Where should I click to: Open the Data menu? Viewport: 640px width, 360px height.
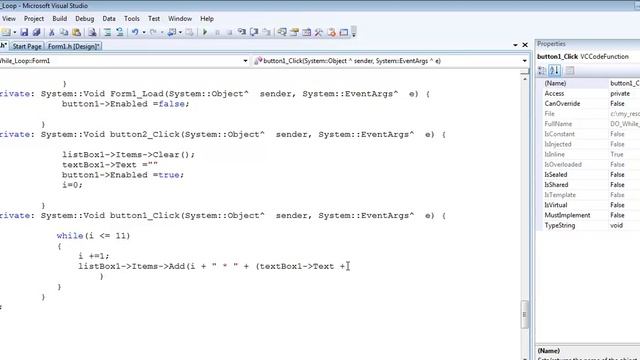pos(109,19)
